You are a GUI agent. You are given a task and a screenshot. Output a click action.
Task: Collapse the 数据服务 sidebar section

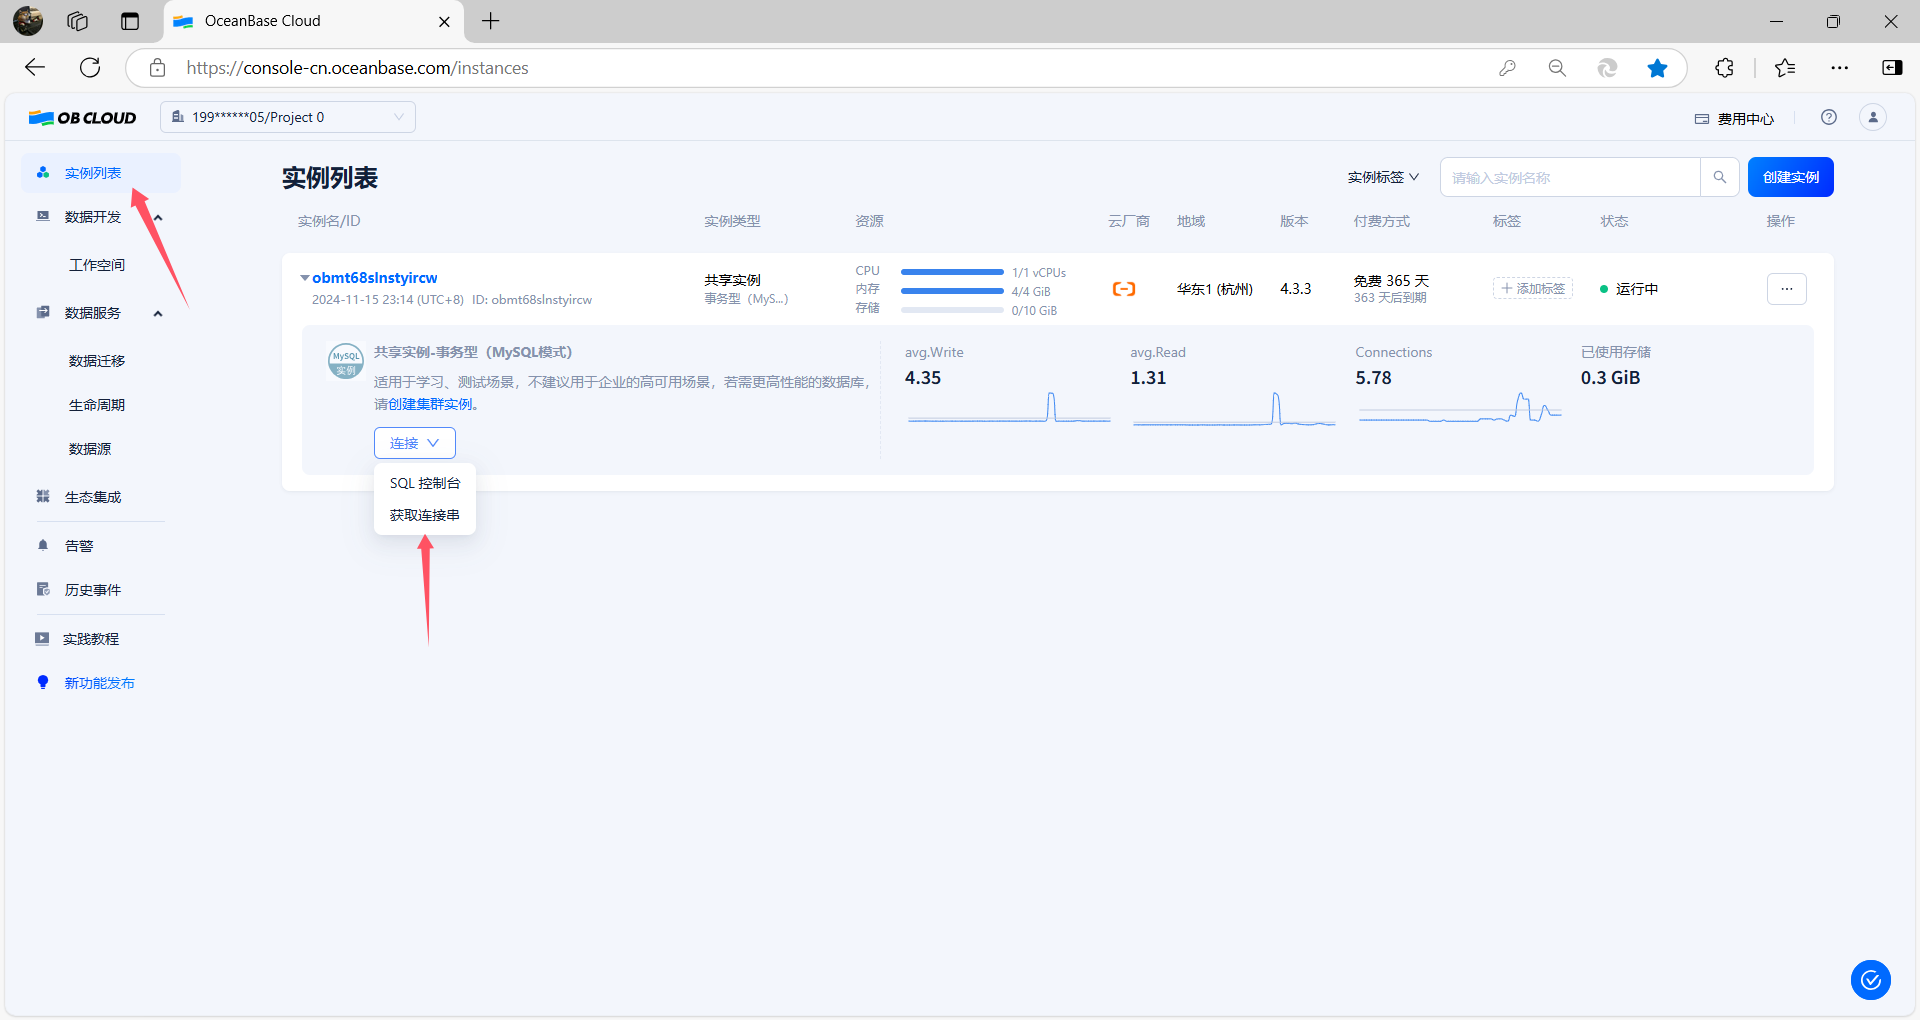158,313
